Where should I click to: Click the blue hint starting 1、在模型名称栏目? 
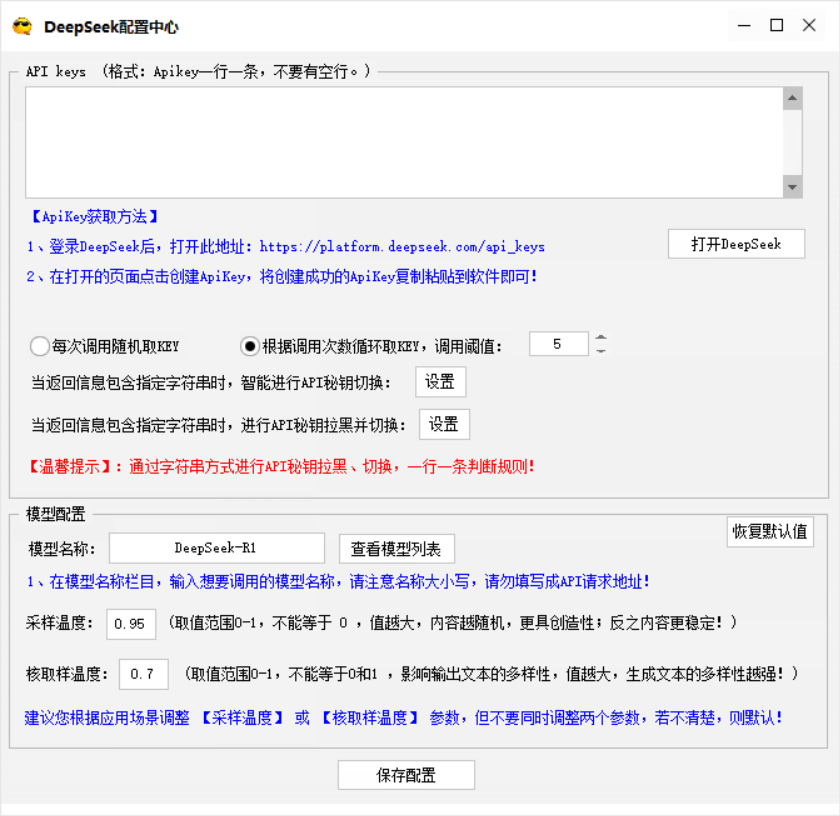coord(339,582)
